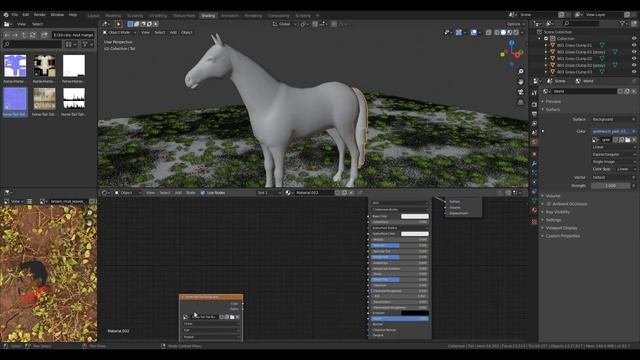
Task: Open the Texture properties checker tab
Action: (534, 222)
